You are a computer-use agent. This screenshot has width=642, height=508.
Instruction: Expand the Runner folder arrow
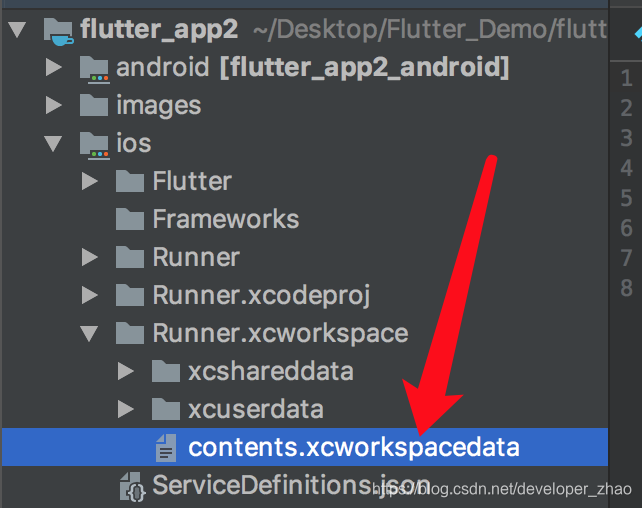click(90, 257)
